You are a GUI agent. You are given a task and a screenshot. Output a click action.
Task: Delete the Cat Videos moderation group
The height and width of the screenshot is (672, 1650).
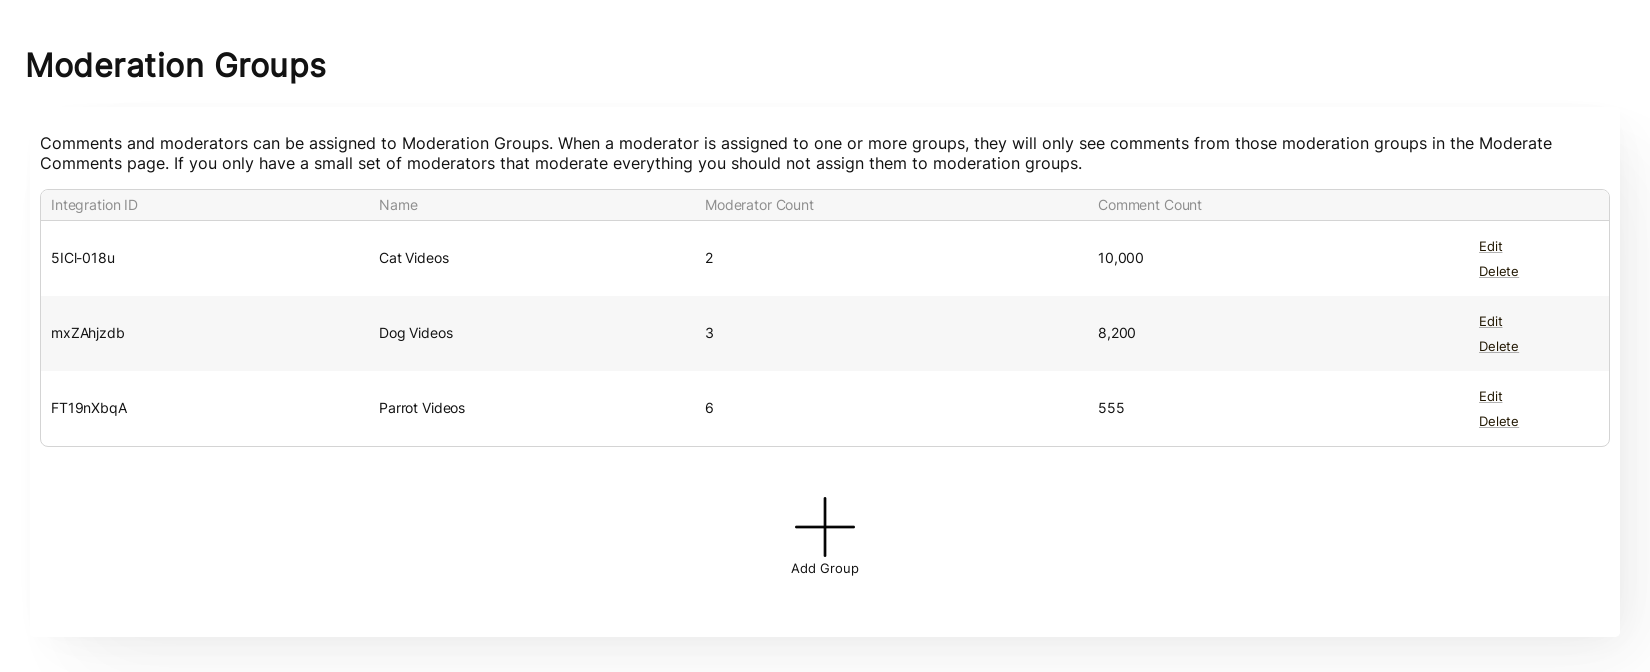pyautogui.click(x=1498, y=271)
